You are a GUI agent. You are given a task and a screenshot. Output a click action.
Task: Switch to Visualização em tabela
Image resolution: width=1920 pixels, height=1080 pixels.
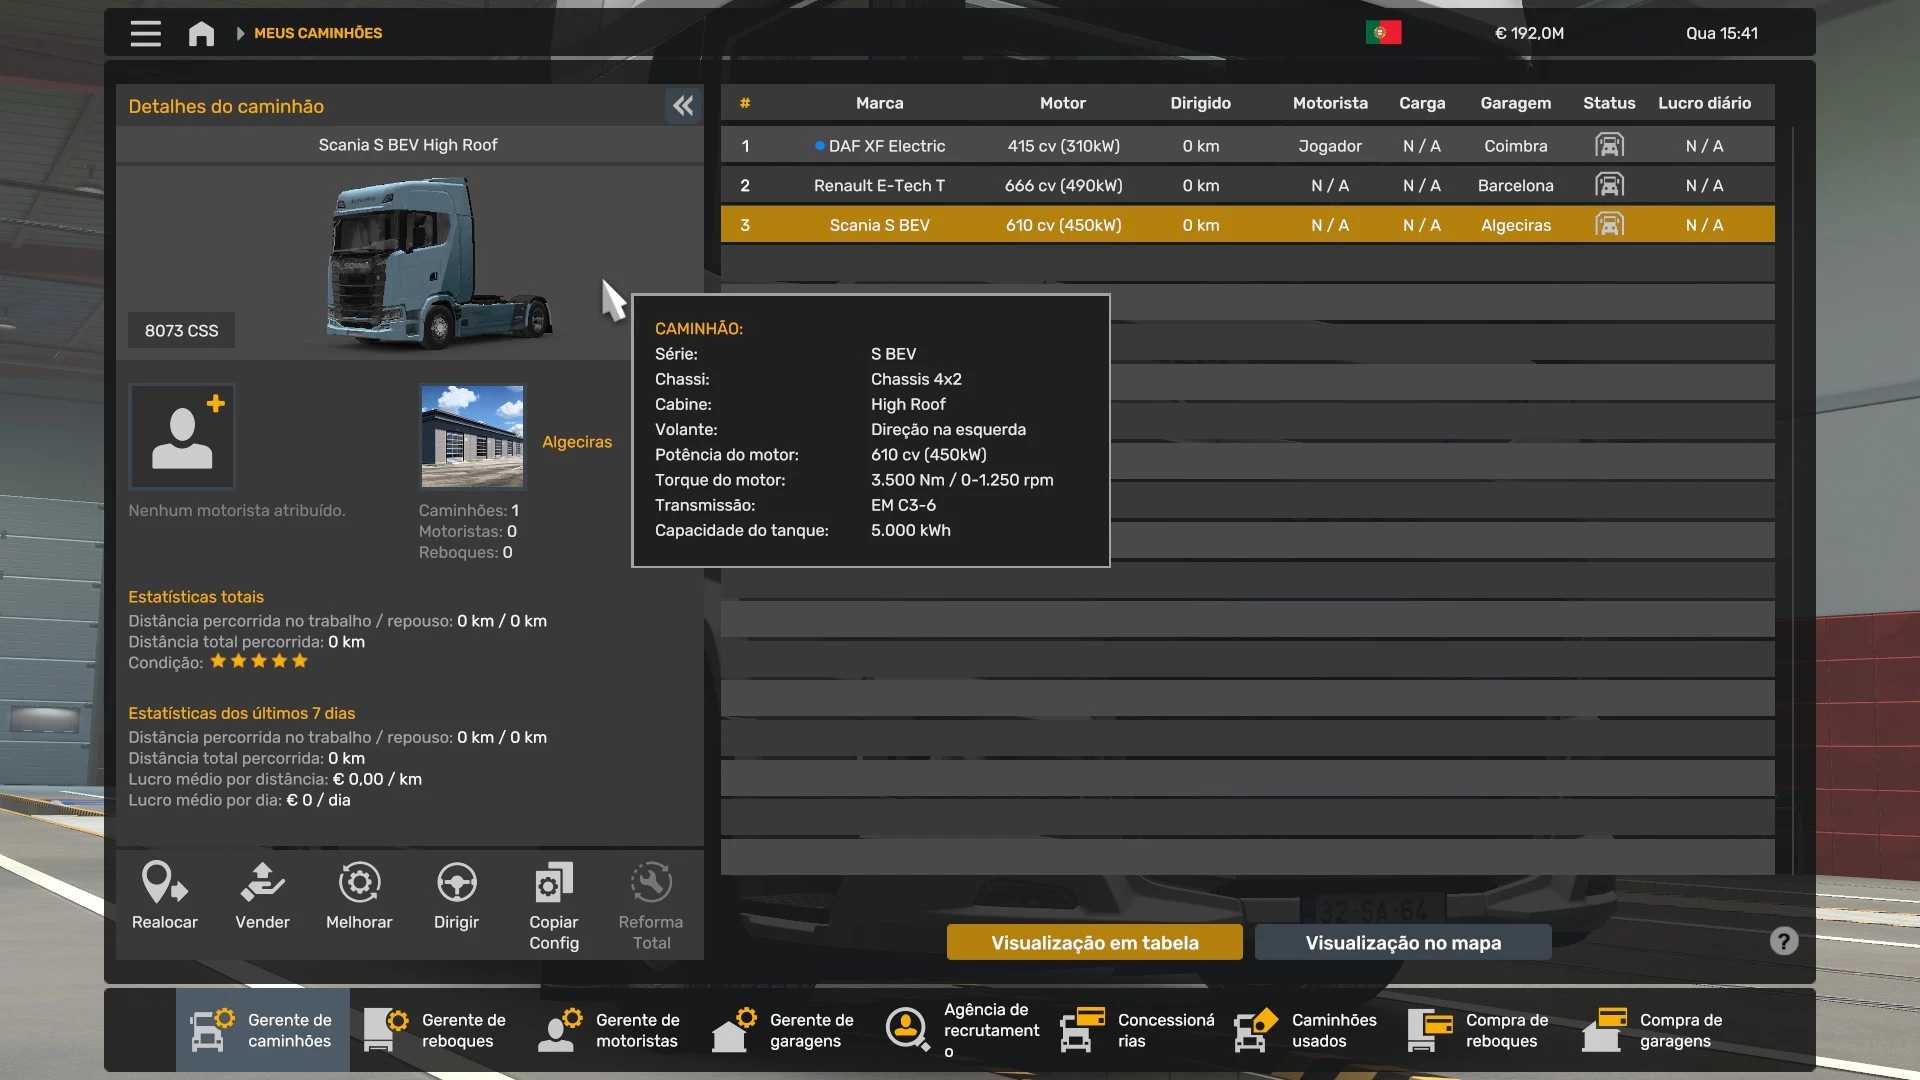[1094, 942]
